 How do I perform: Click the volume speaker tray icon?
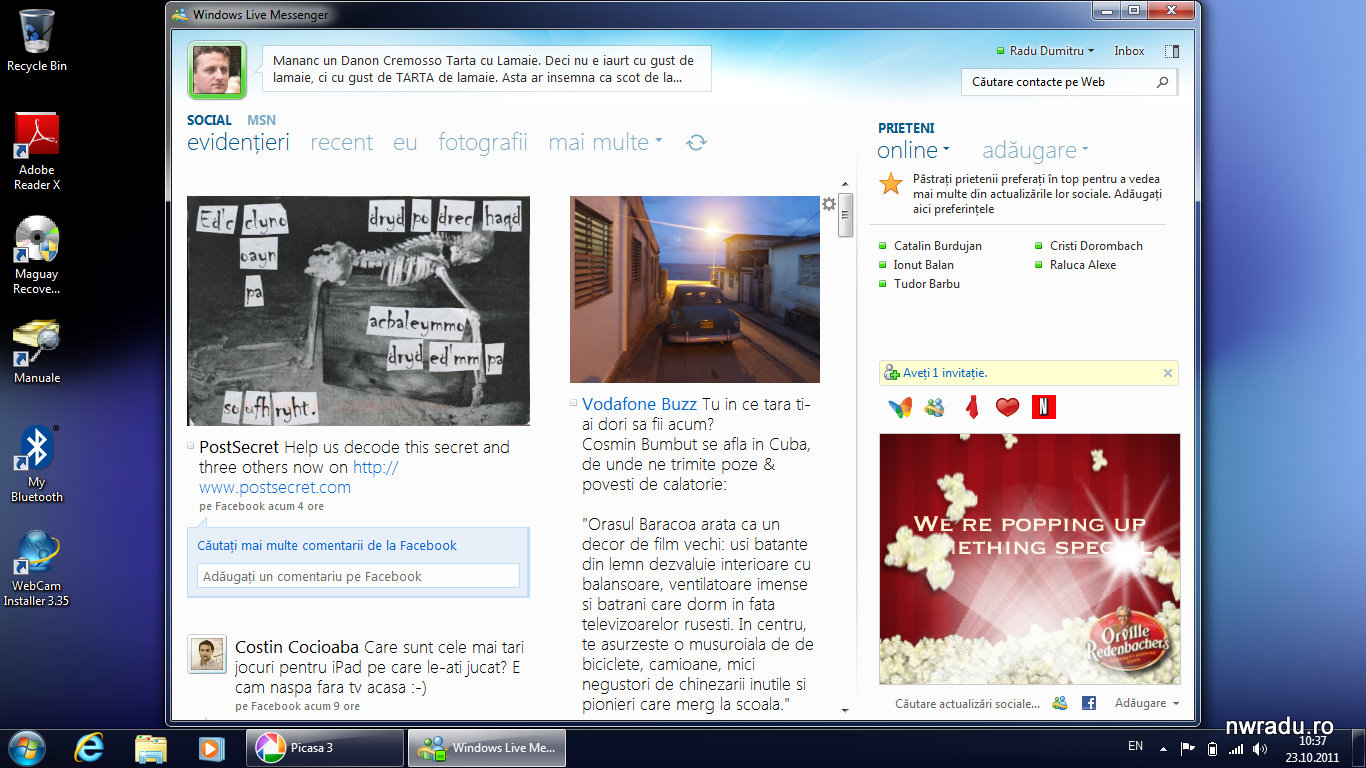(x=1260, y=748)
